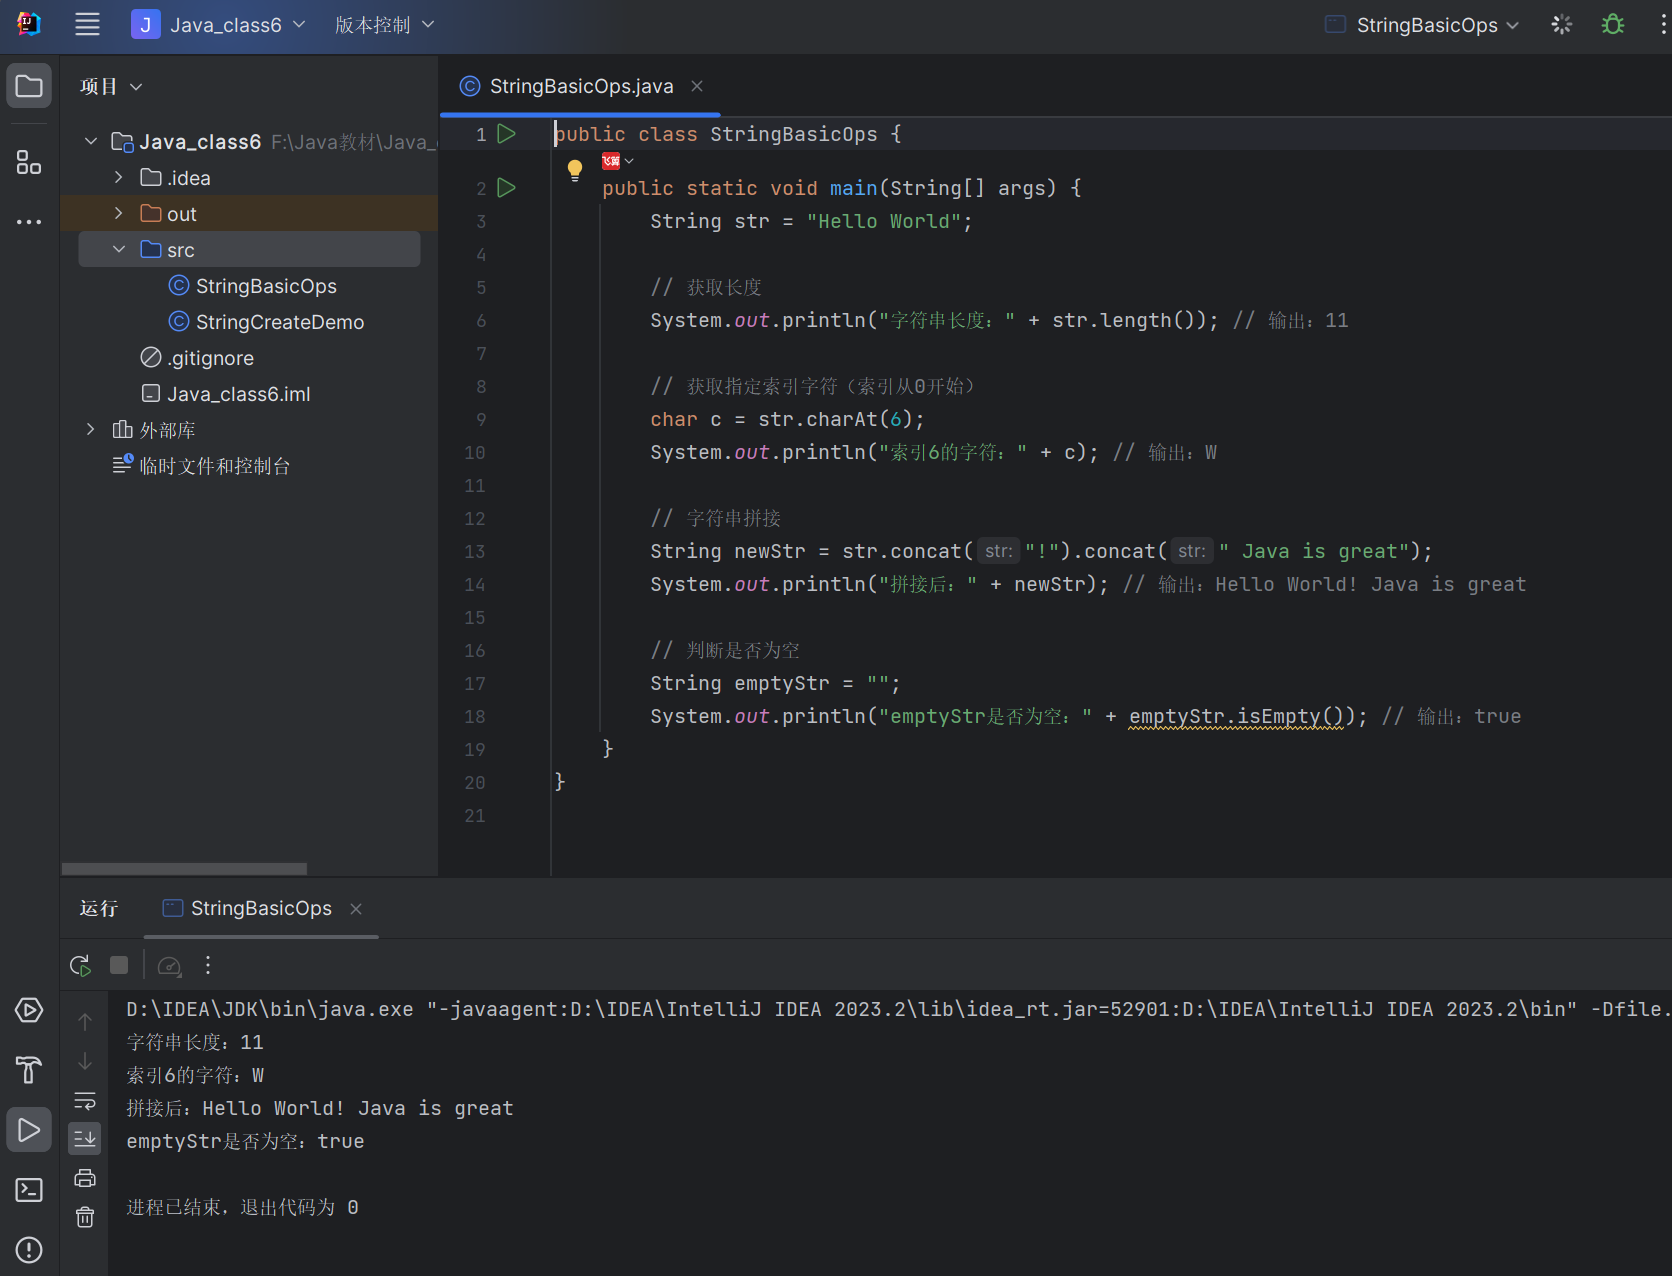Click the debug bug icon in title bar
Viewport: 1672px width, 1276px height.
click(1613, 24)
